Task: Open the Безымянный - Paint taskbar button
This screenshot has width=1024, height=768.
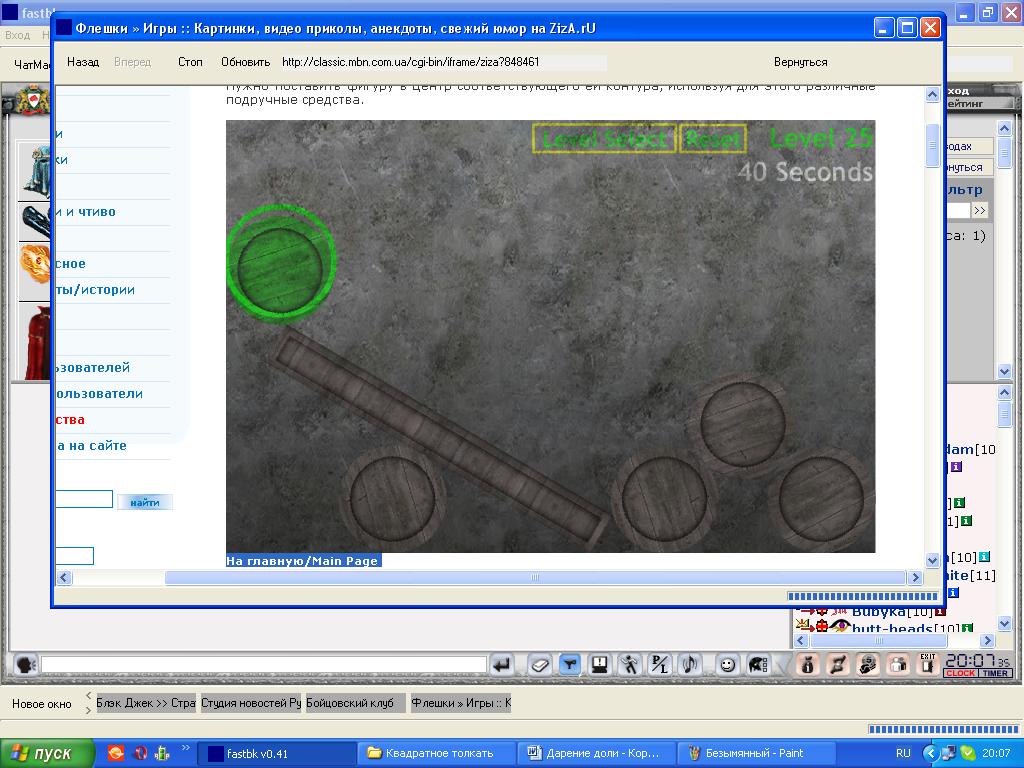Action: (758, 753)
